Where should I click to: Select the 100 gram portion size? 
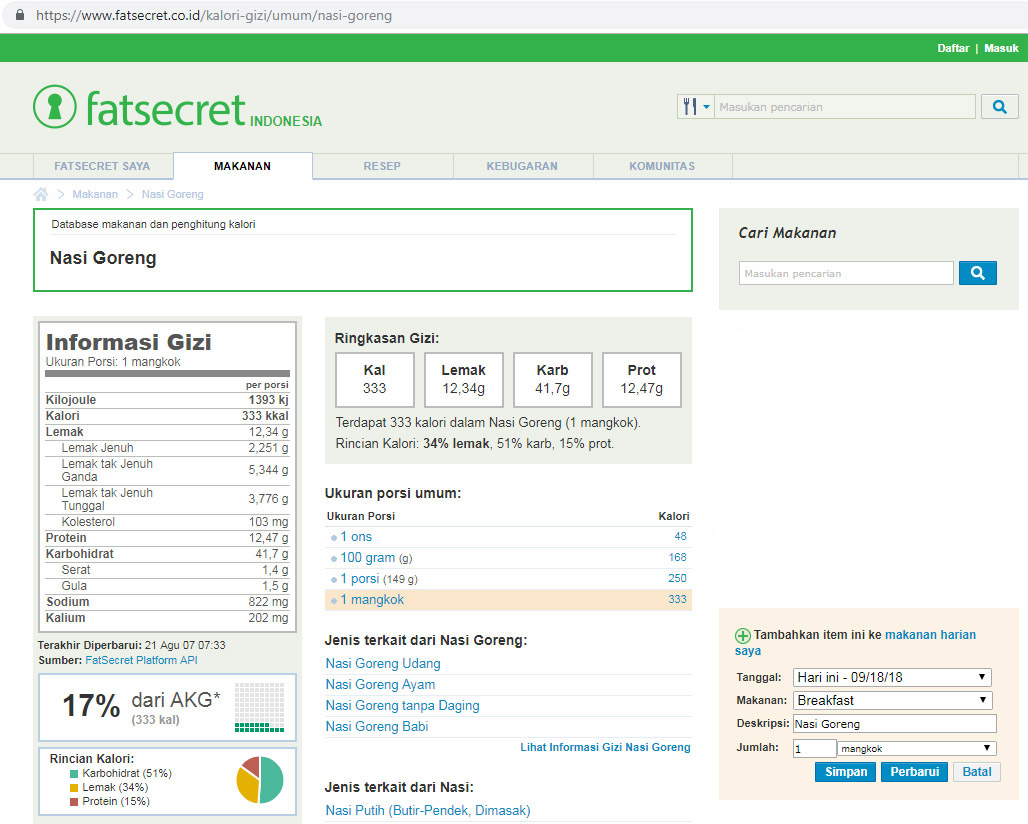tap(367, 558)
